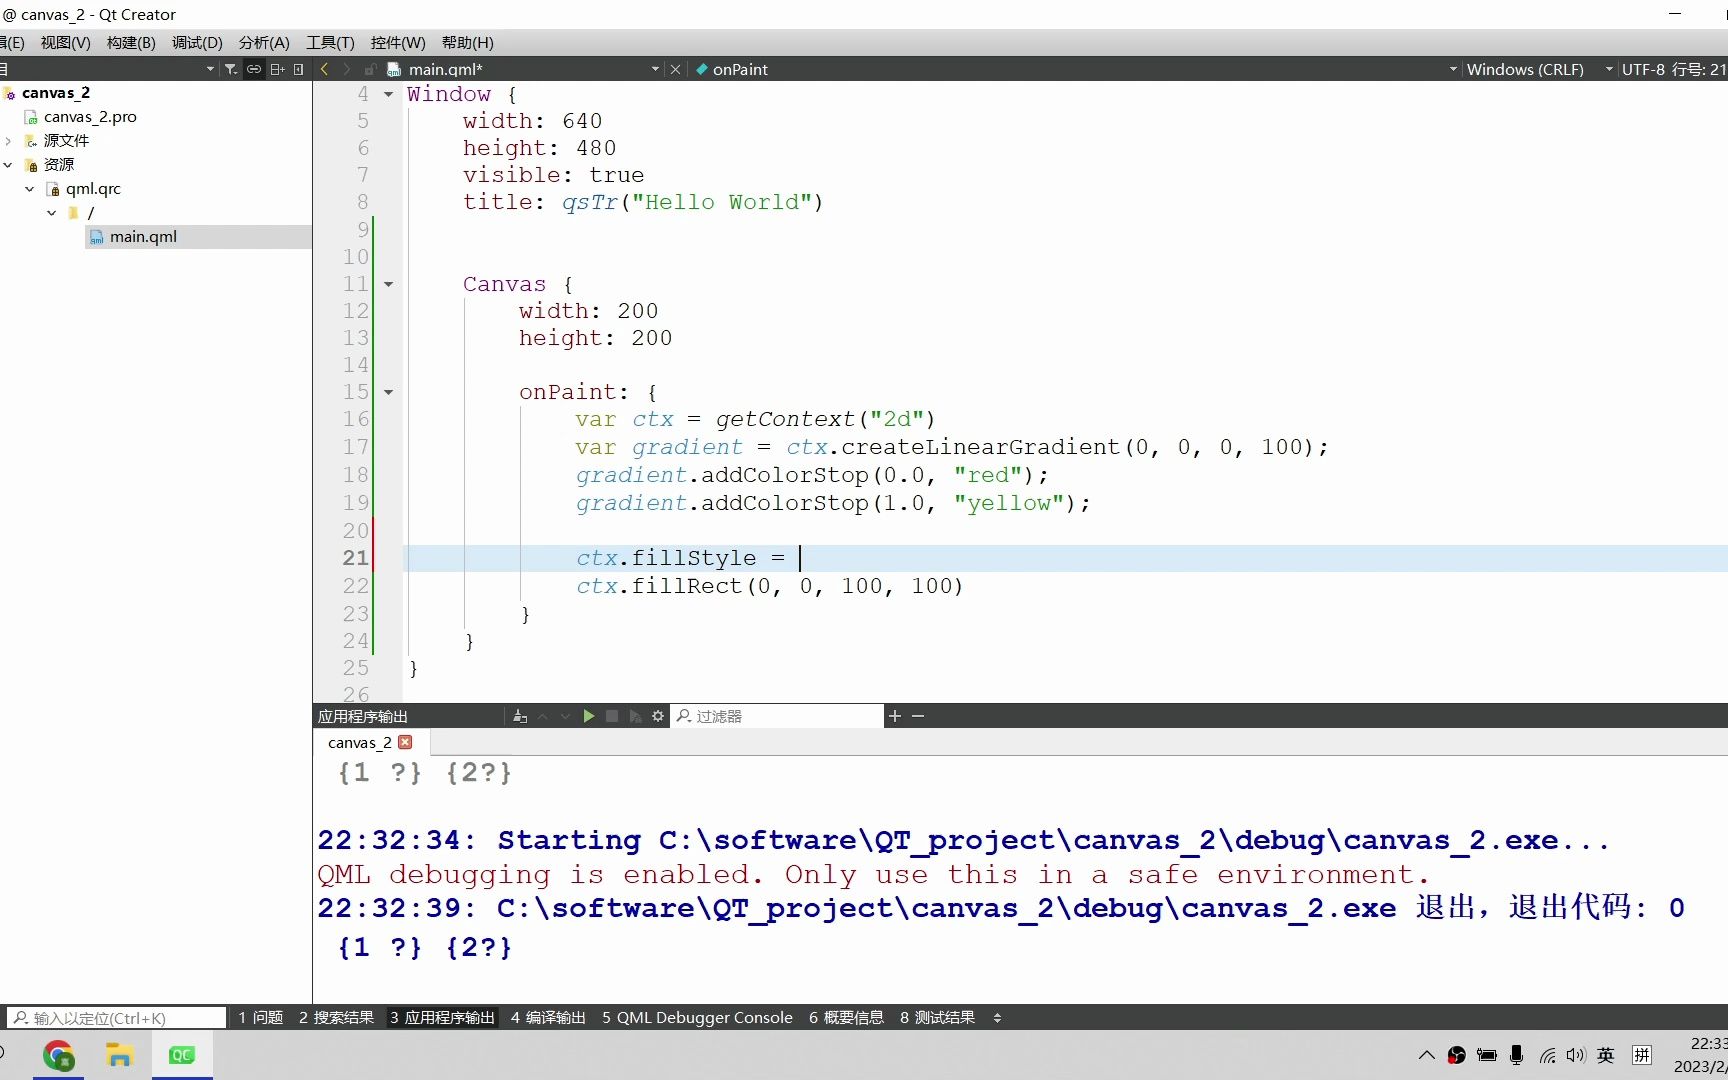
Task: Open 调试(D) menu
Action: point(197,42)
